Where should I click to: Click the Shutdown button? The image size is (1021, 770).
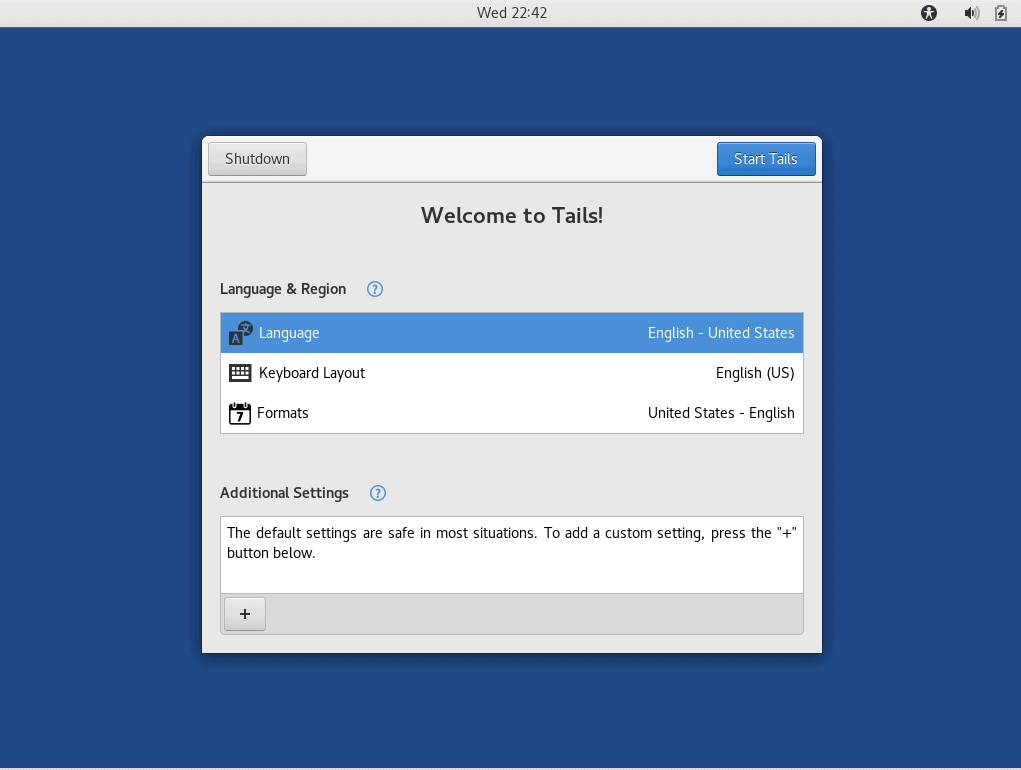coord(257,159)
